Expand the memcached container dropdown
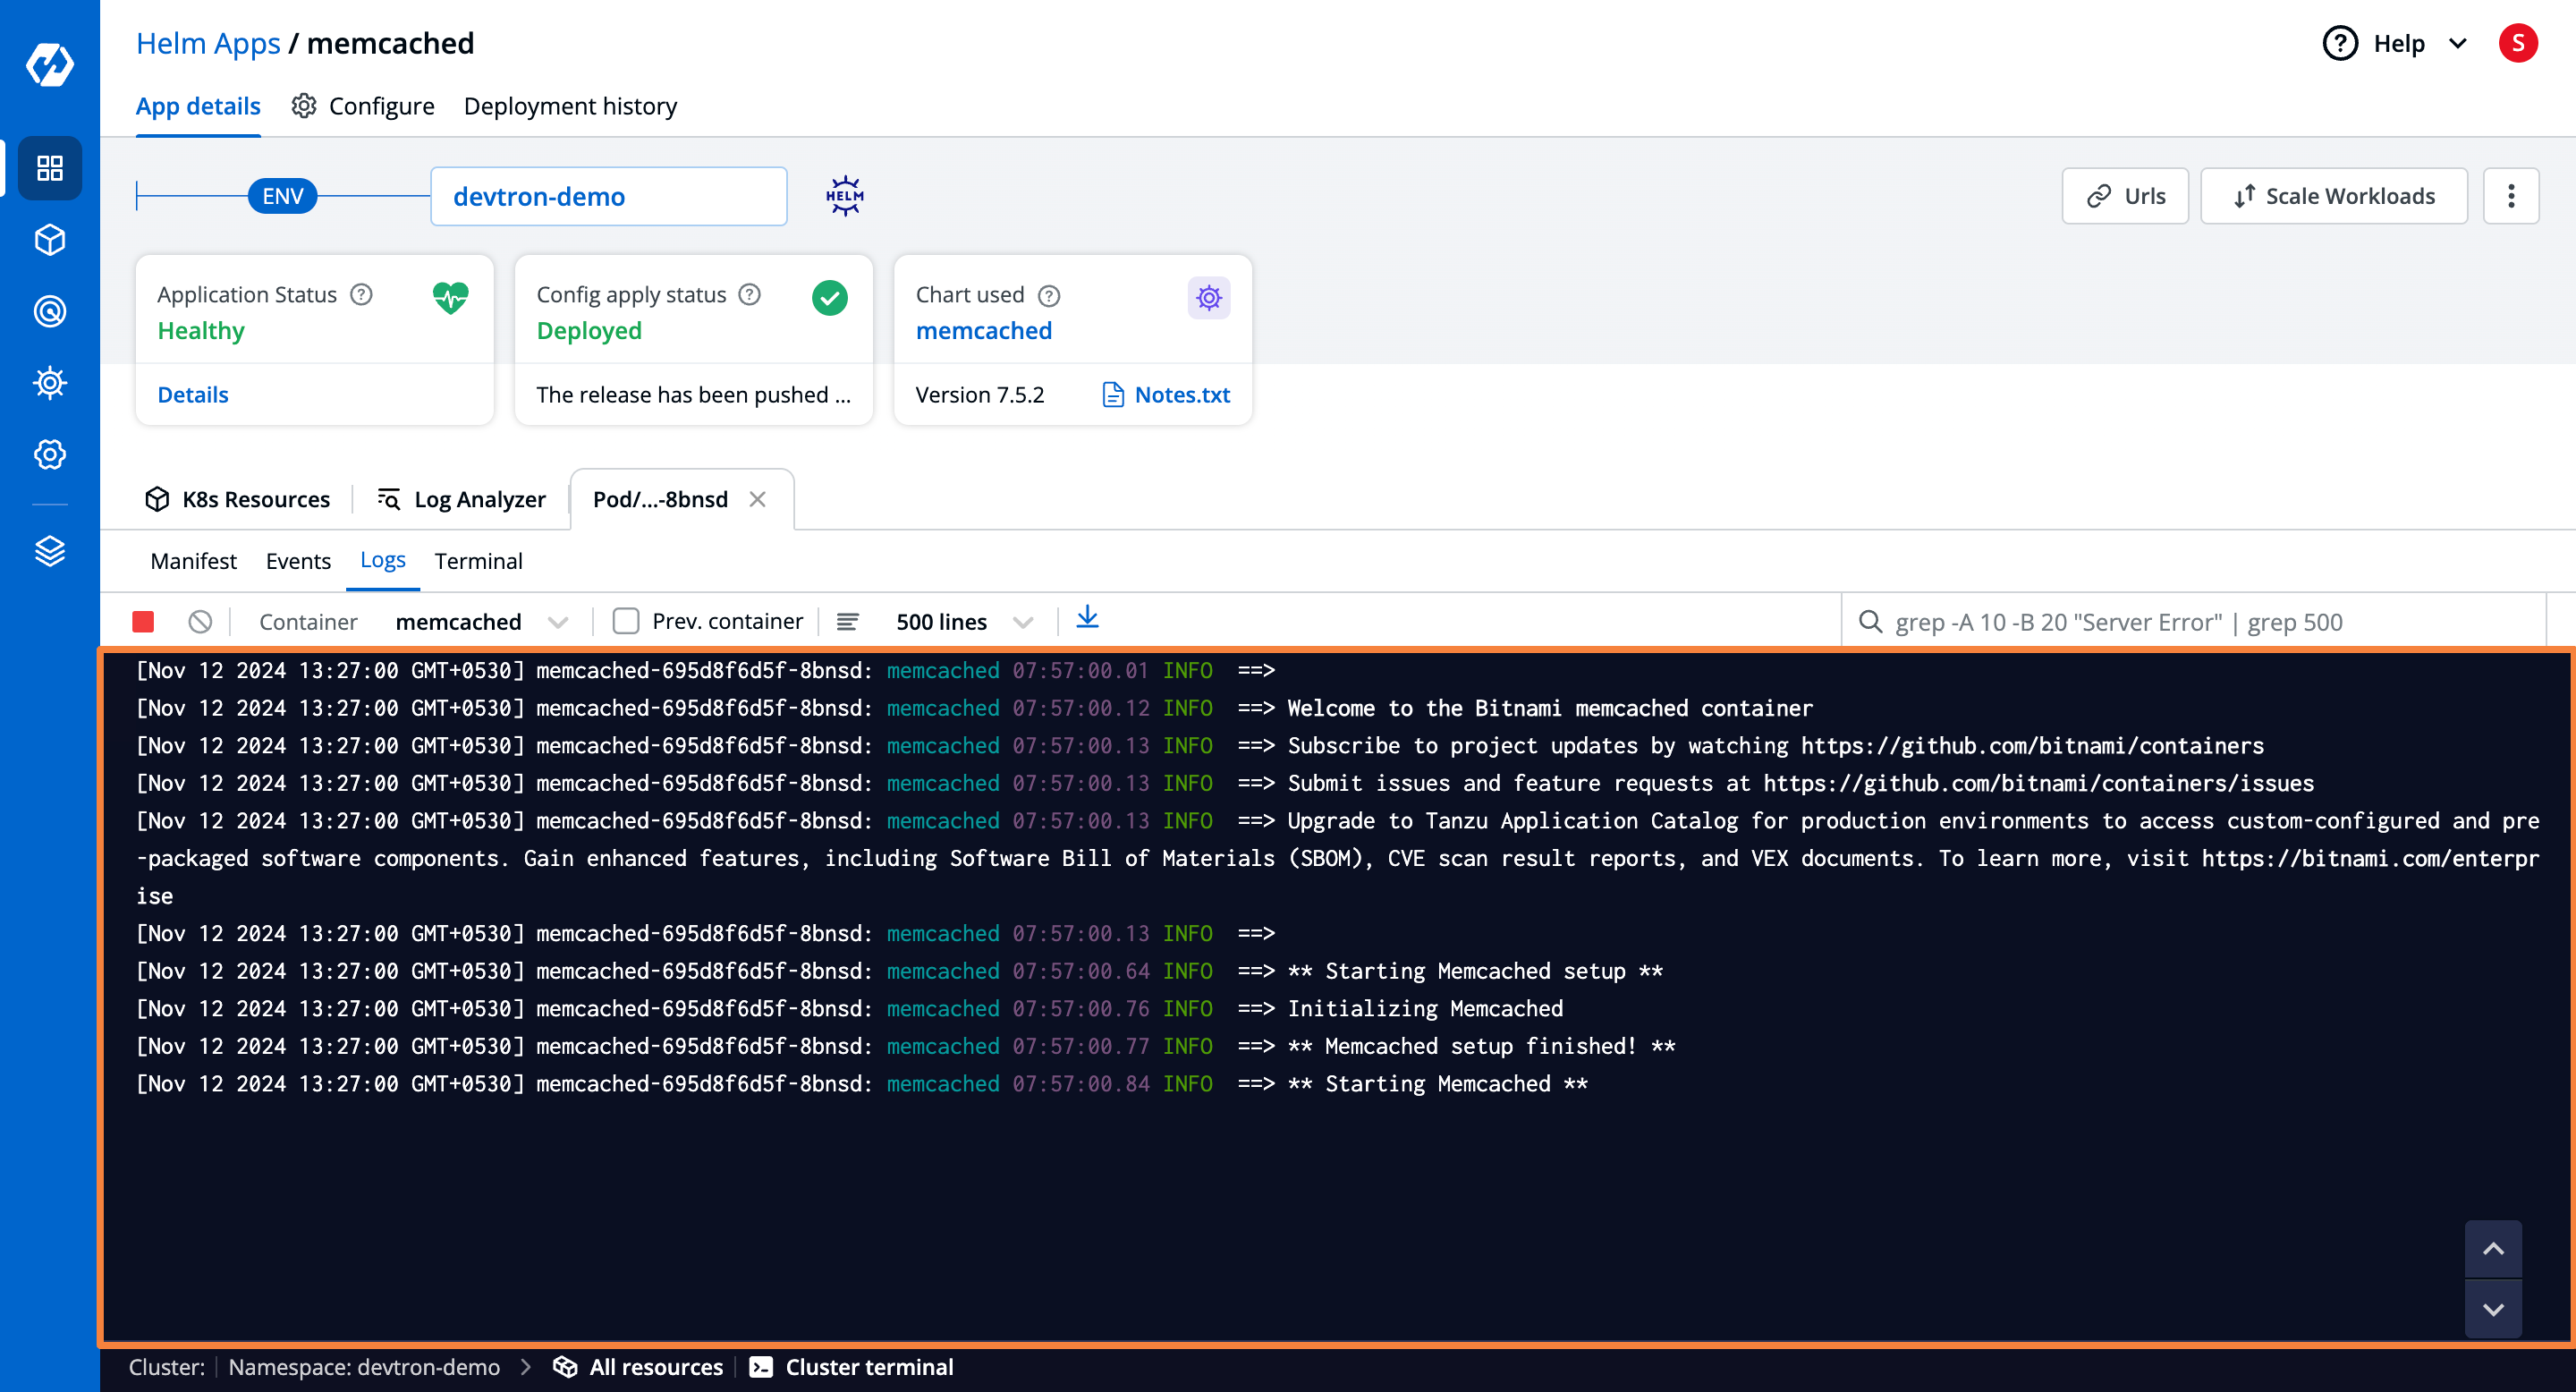Image resolution: width=2576 pixels, height=1392 pixels. 482,622
